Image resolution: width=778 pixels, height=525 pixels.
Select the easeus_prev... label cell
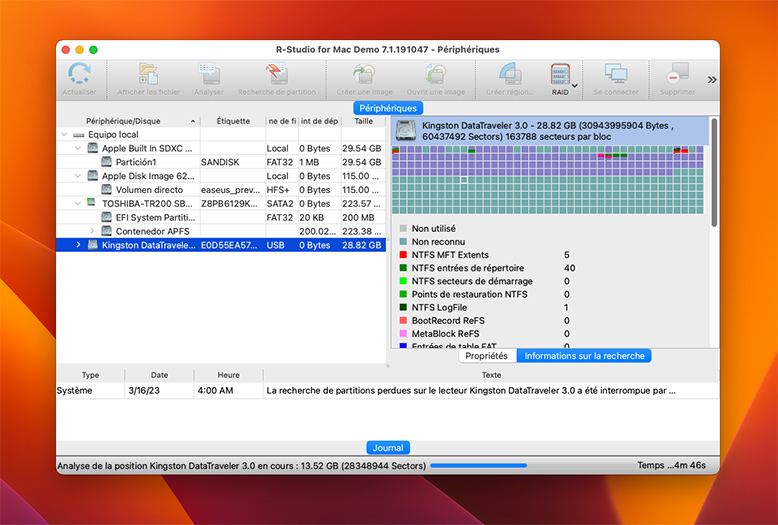pos(233,190)
